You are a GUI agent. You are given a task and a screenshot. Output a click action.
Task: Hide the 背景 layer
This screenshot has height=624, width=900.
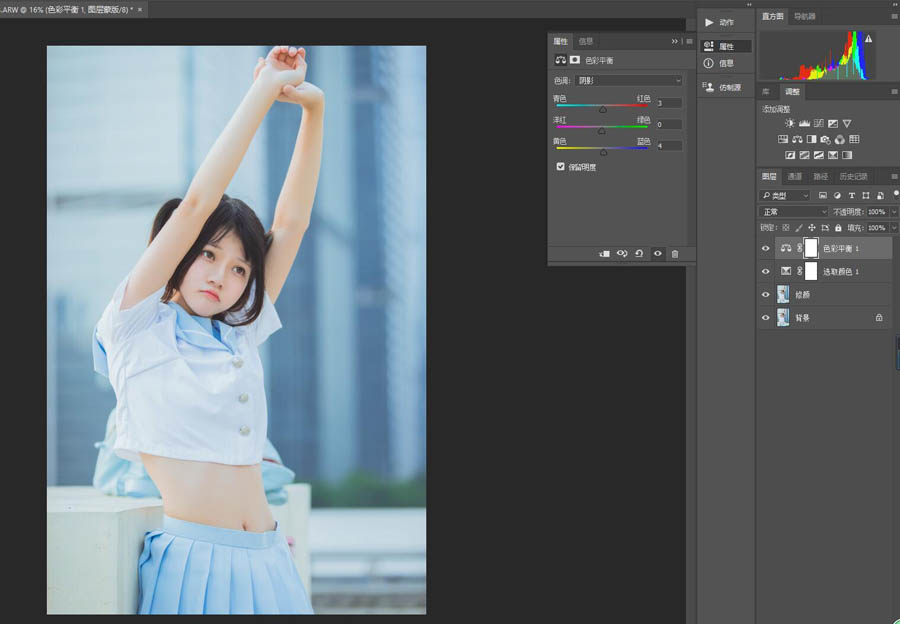(766, 318)
